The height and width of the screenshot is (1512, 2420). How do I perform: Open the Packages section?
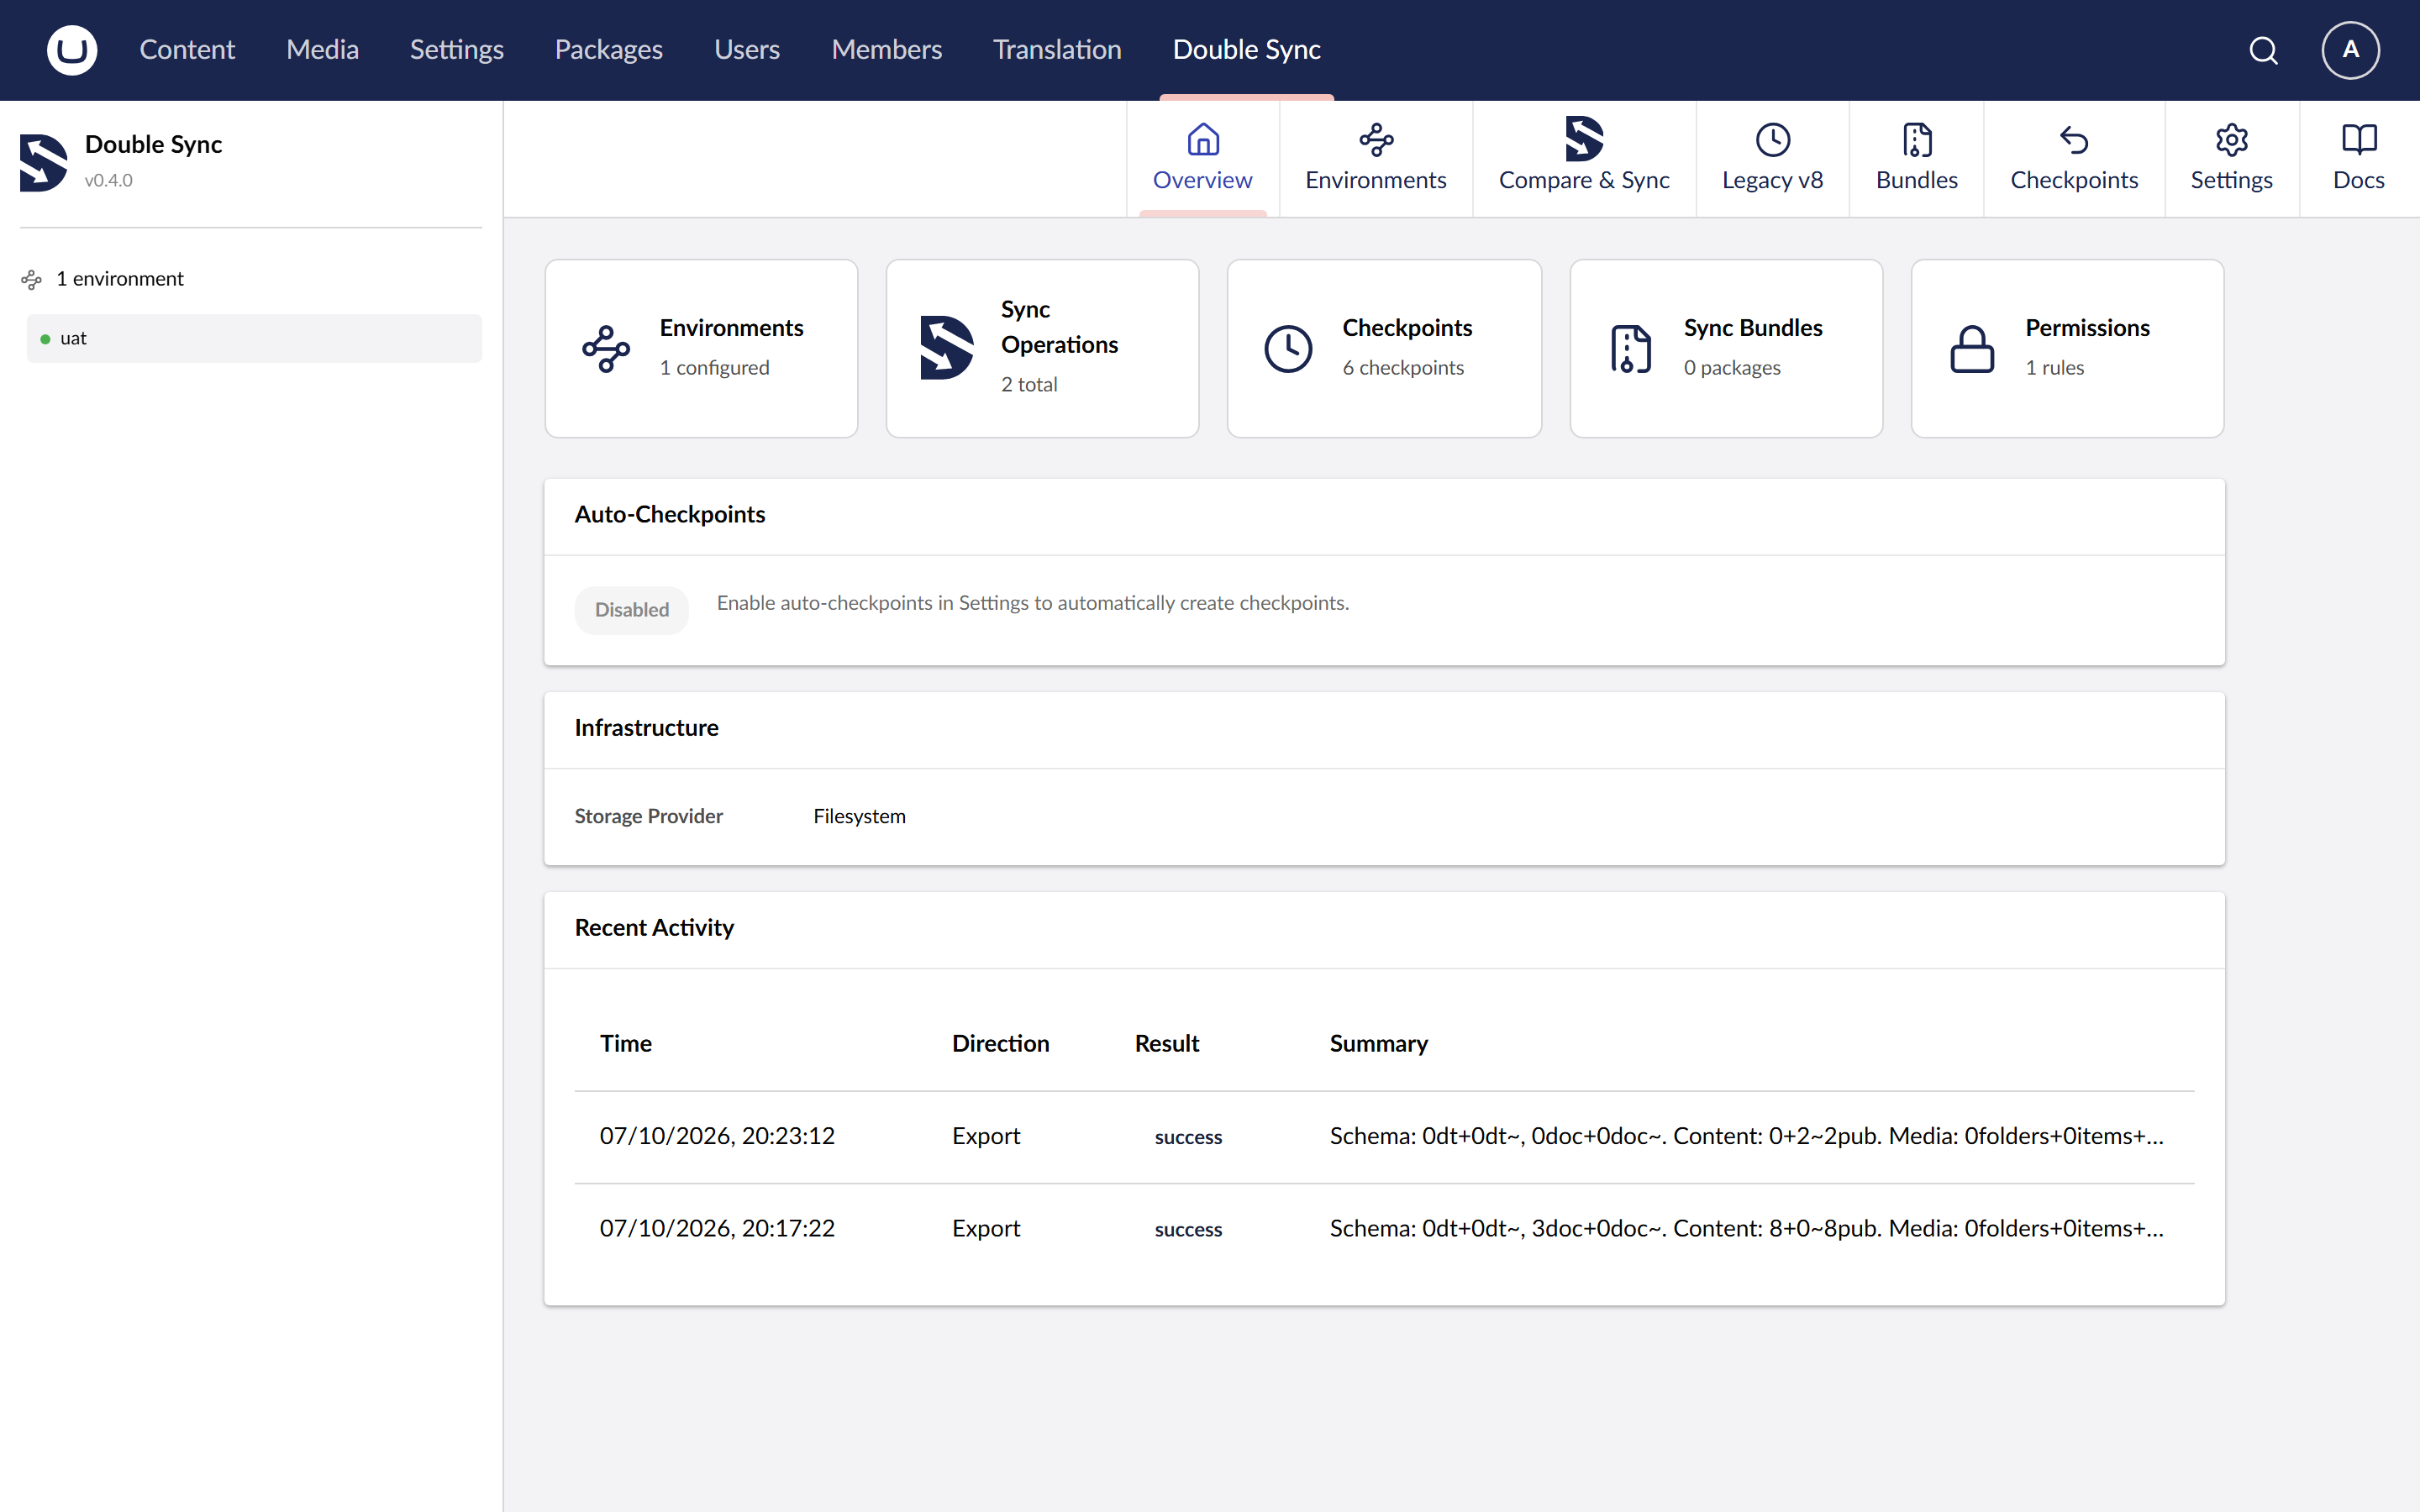pyautogui.click(x=609, y=50)
